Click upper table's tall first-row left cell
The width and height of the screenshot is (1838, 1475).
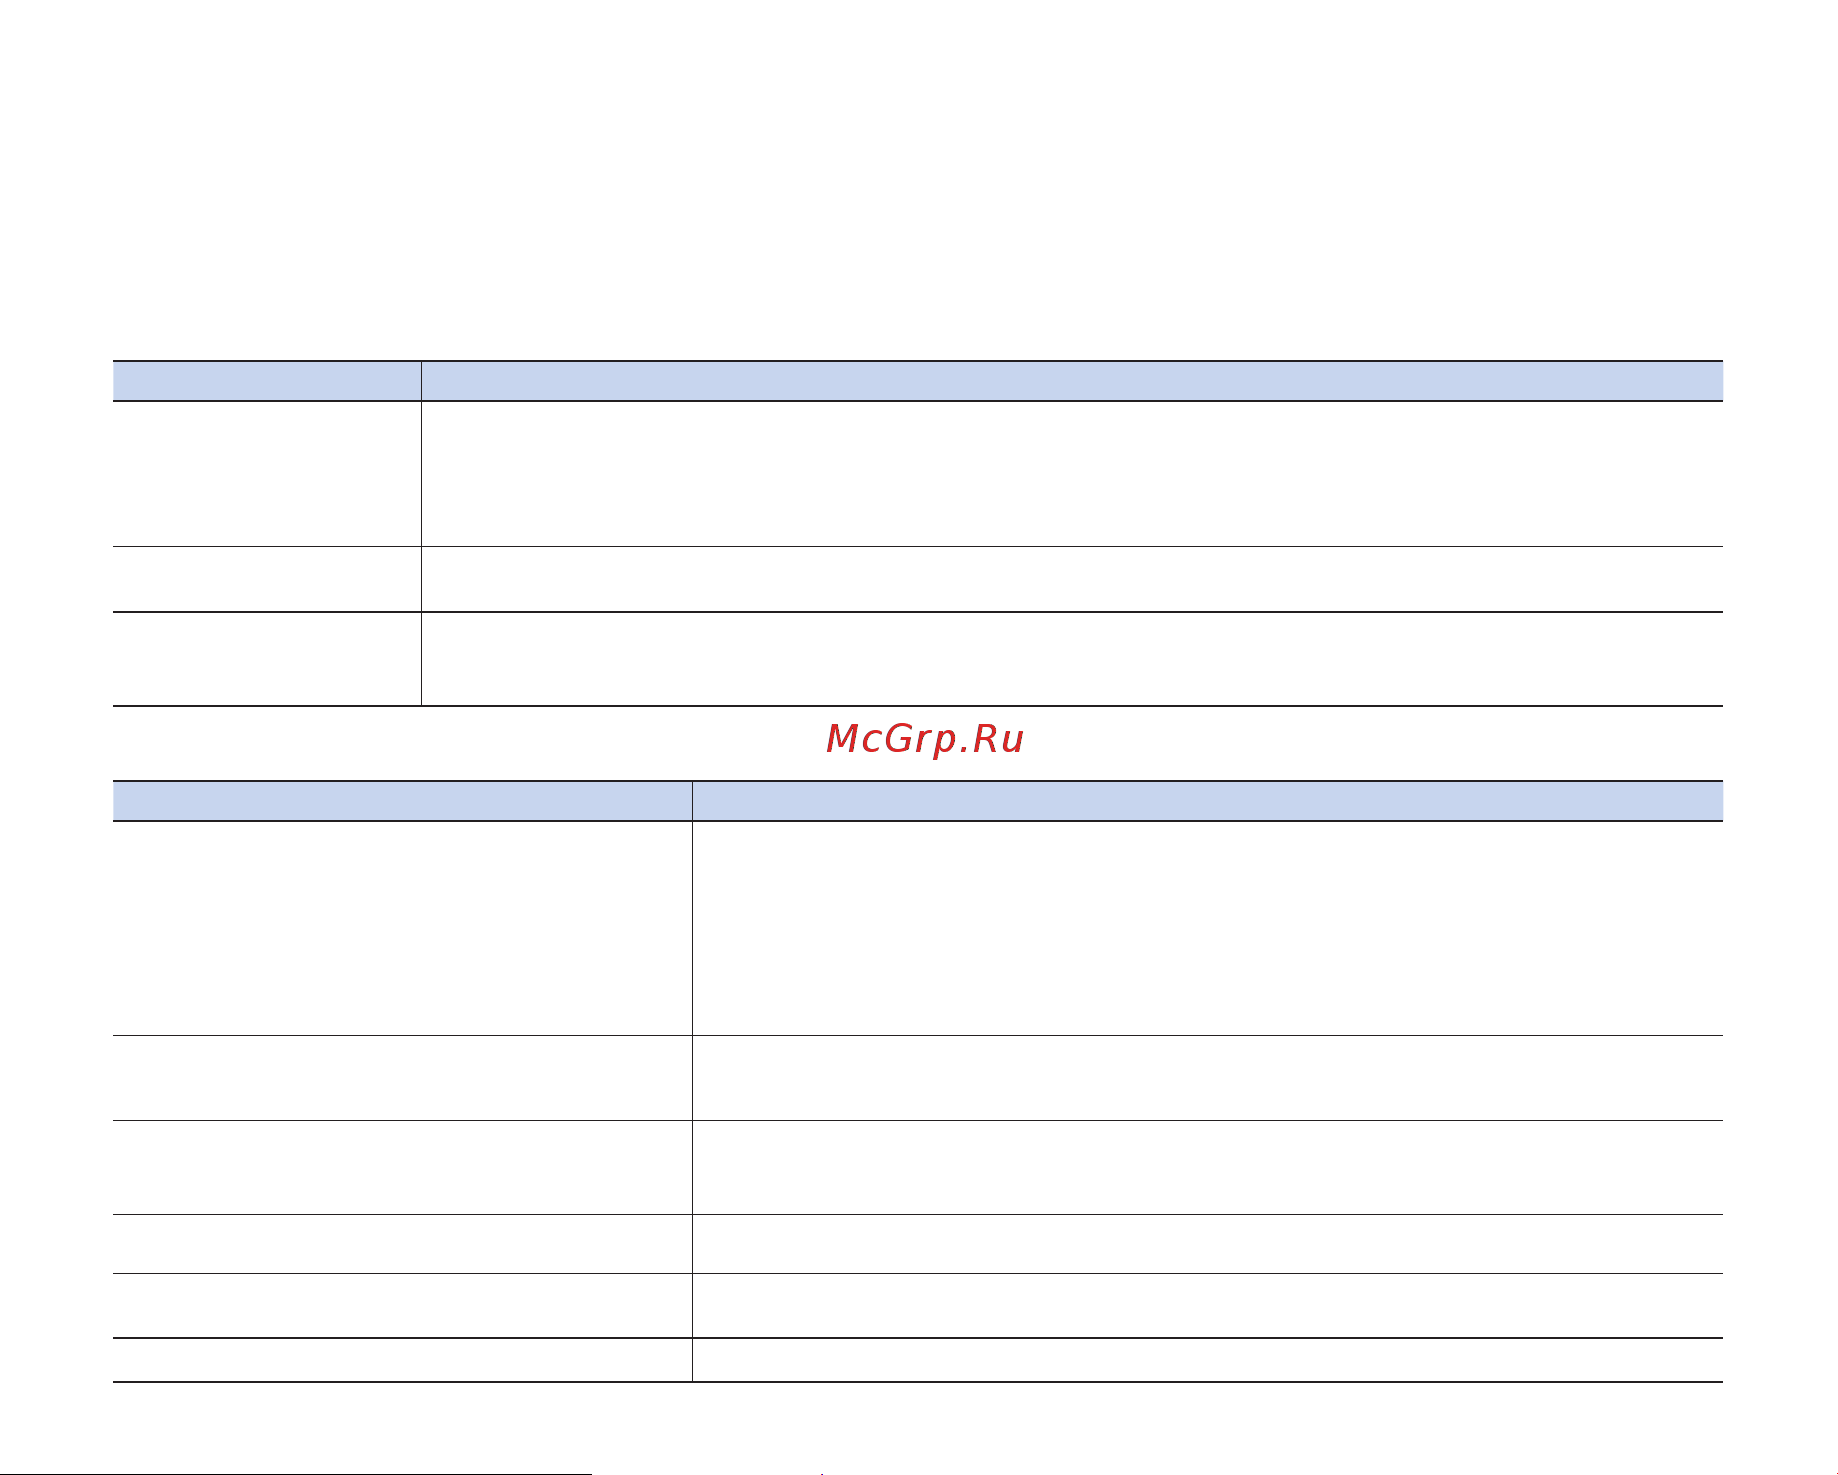point(267,474)
